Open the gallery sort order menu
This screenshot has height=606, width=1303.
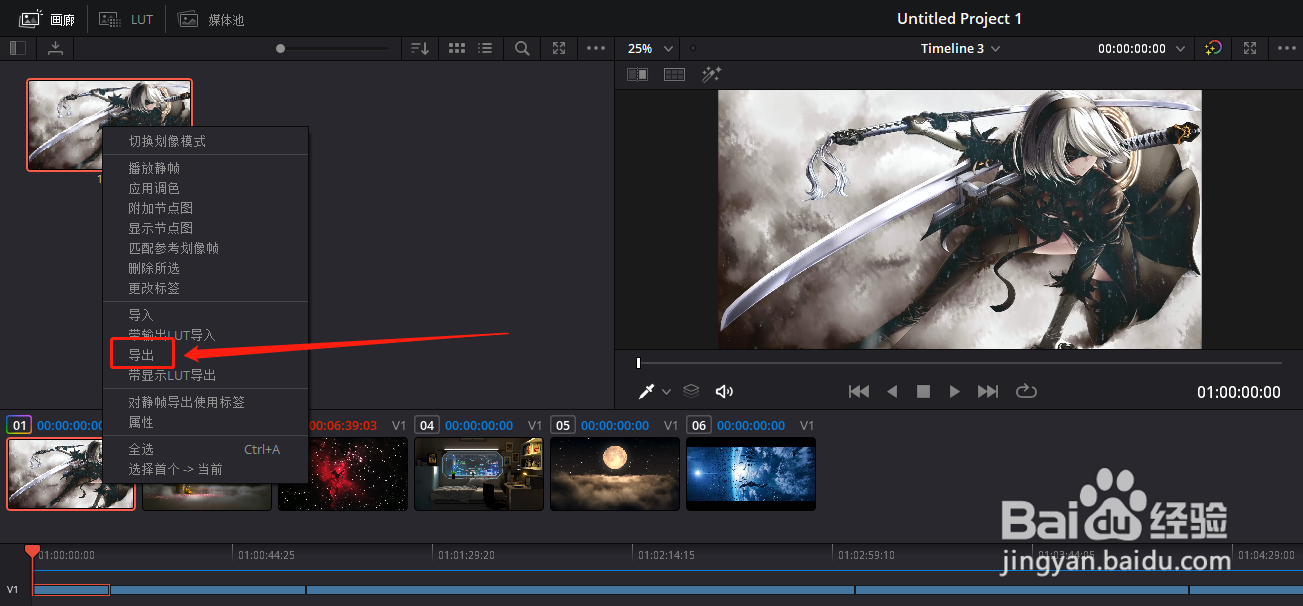[420, 48]
